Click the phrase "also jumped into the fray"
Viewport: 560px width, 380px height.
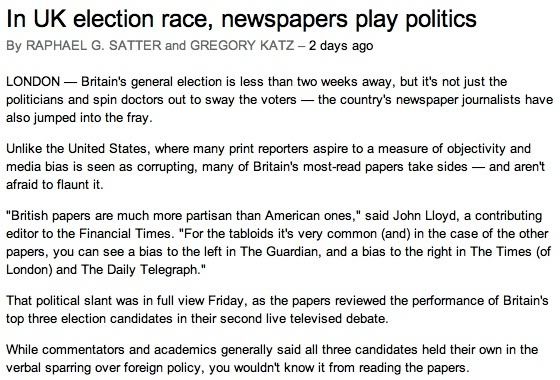(x=79, y=118)
